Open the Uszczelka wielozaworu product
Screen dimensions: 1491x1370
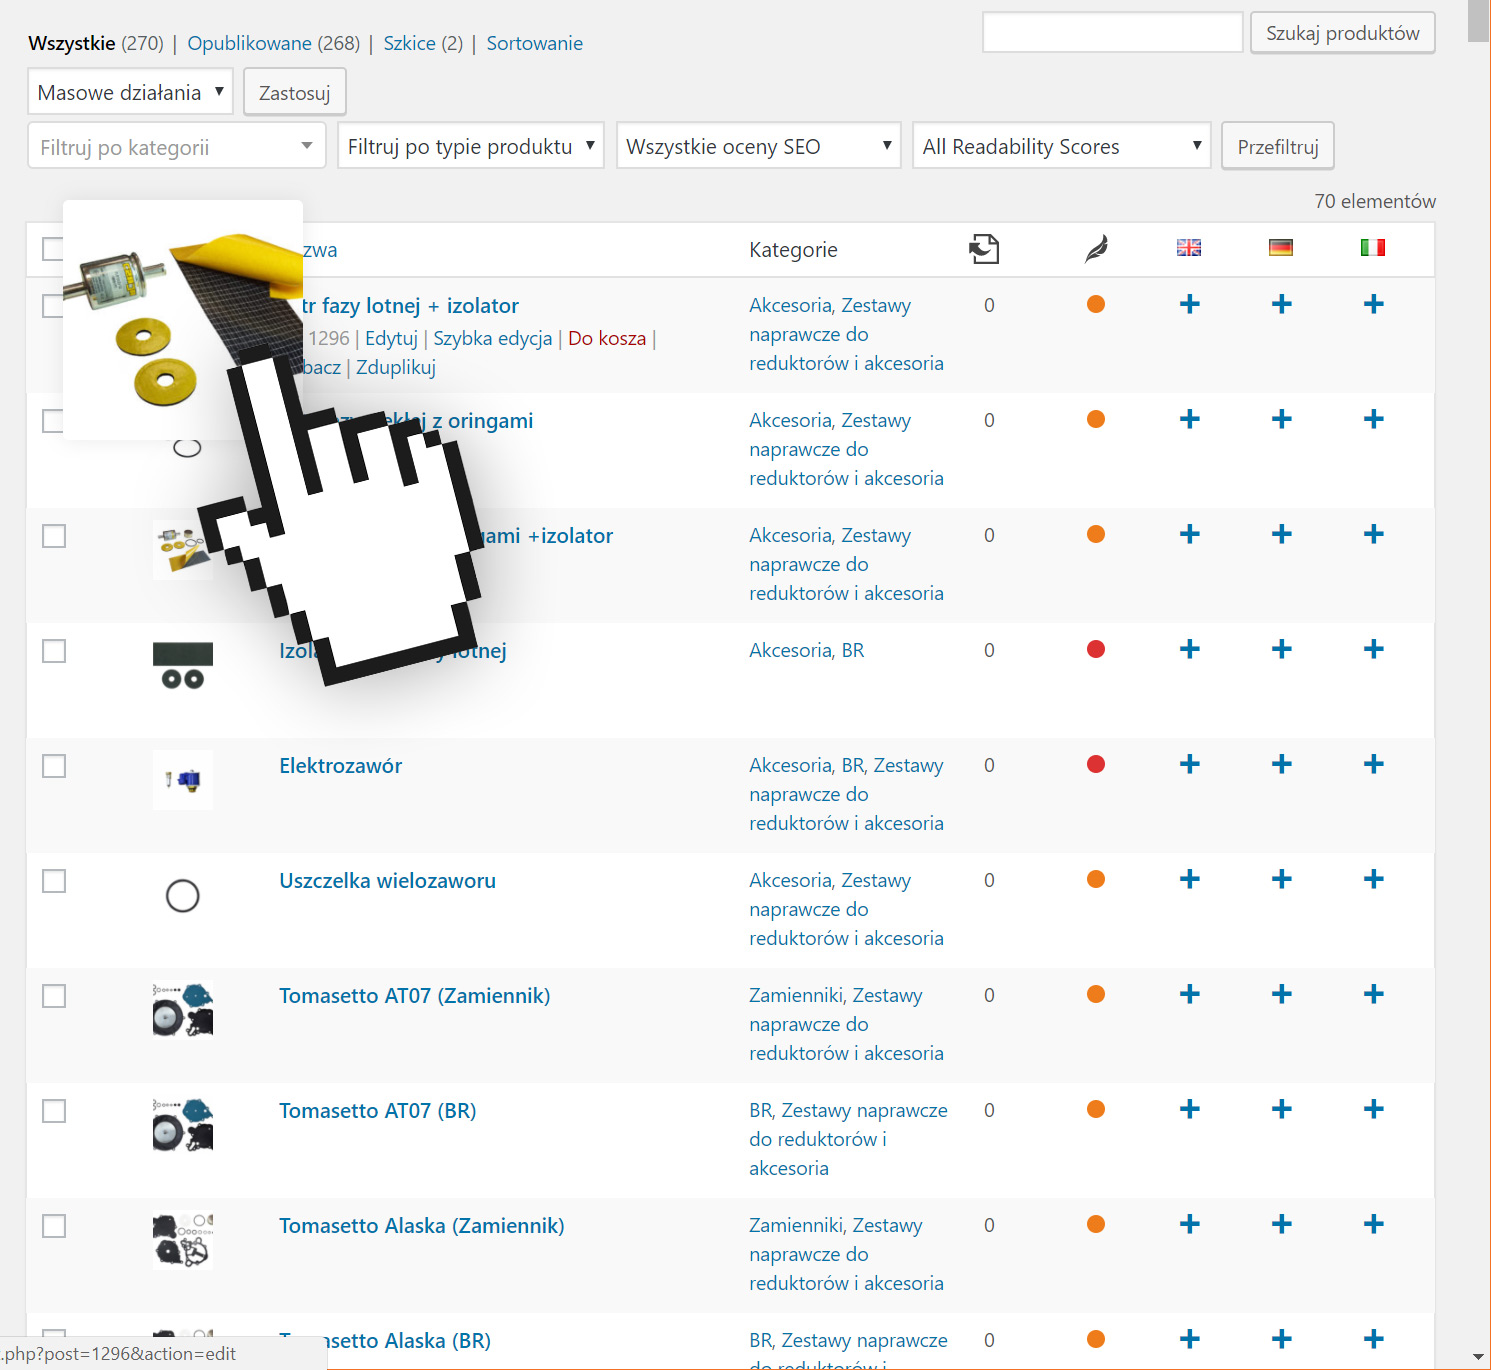(x=387, y=880)
